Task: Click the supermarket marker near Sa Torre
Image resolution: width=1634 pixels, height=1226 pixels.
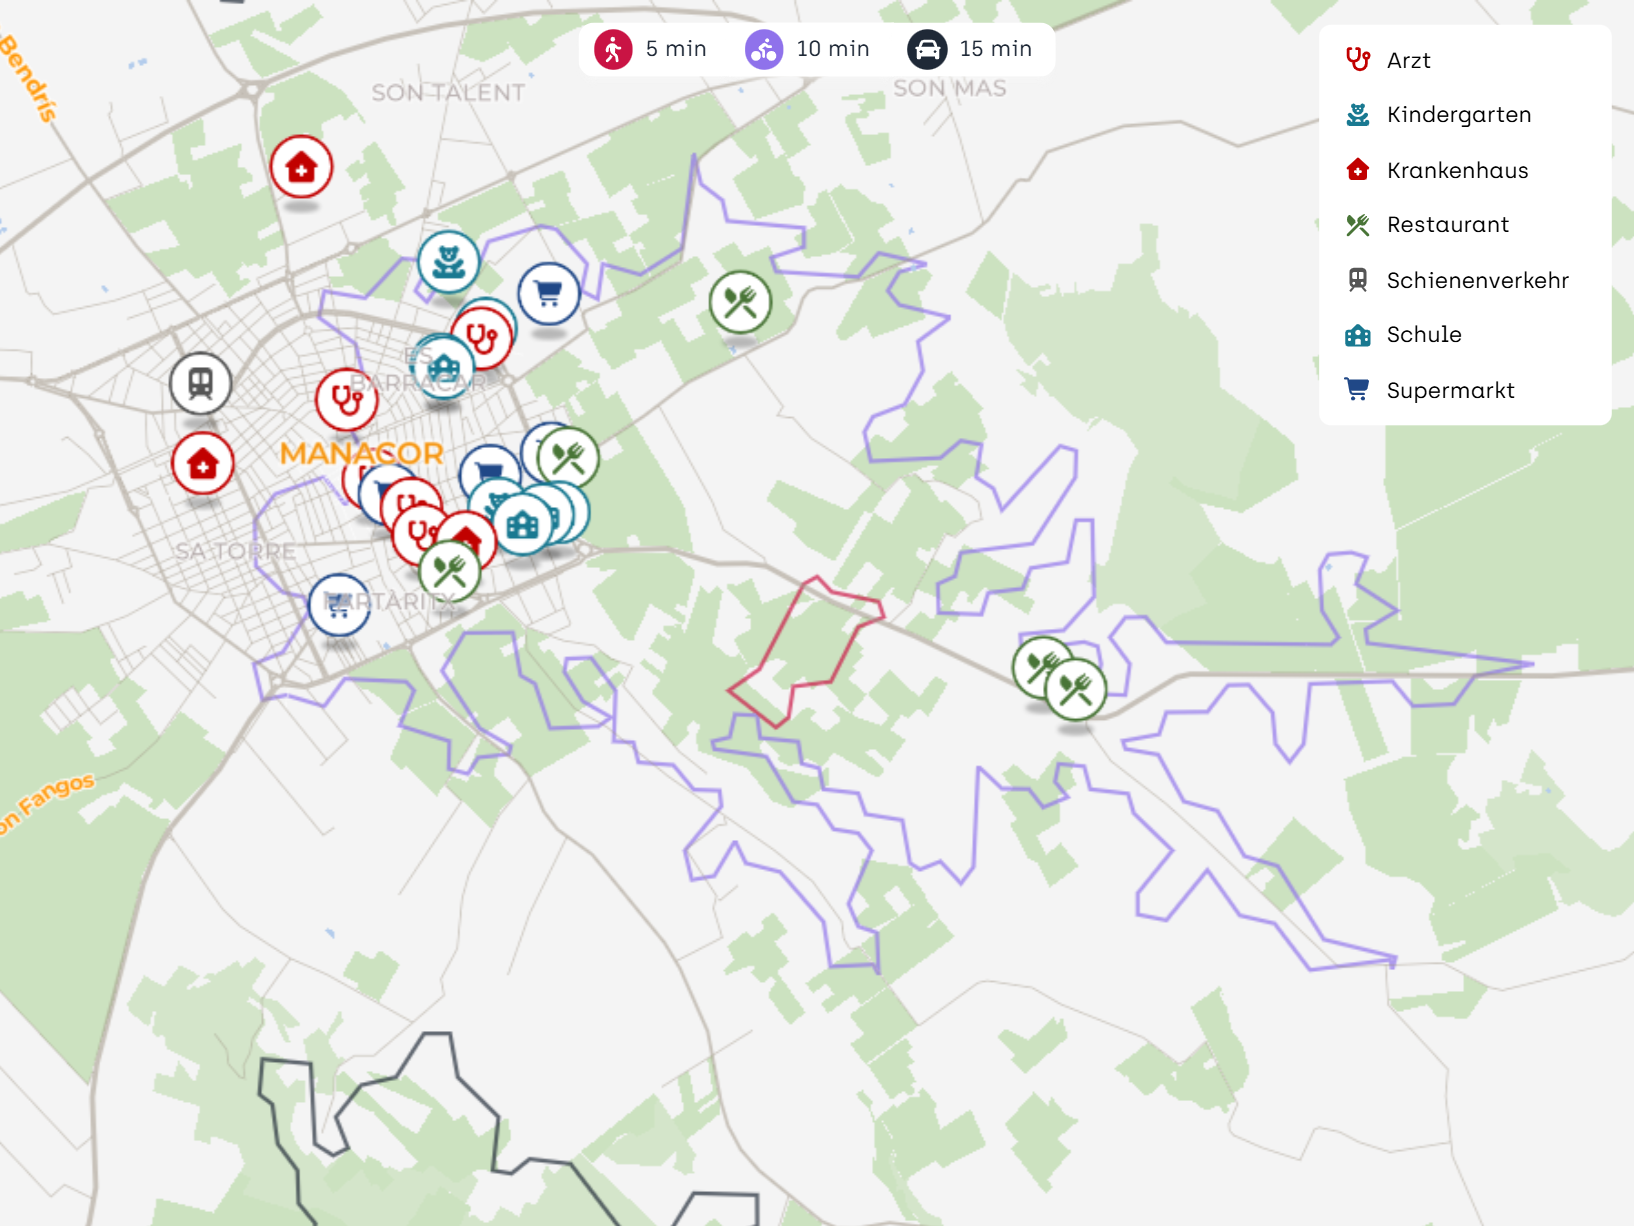Action: (x=339, y=604)
